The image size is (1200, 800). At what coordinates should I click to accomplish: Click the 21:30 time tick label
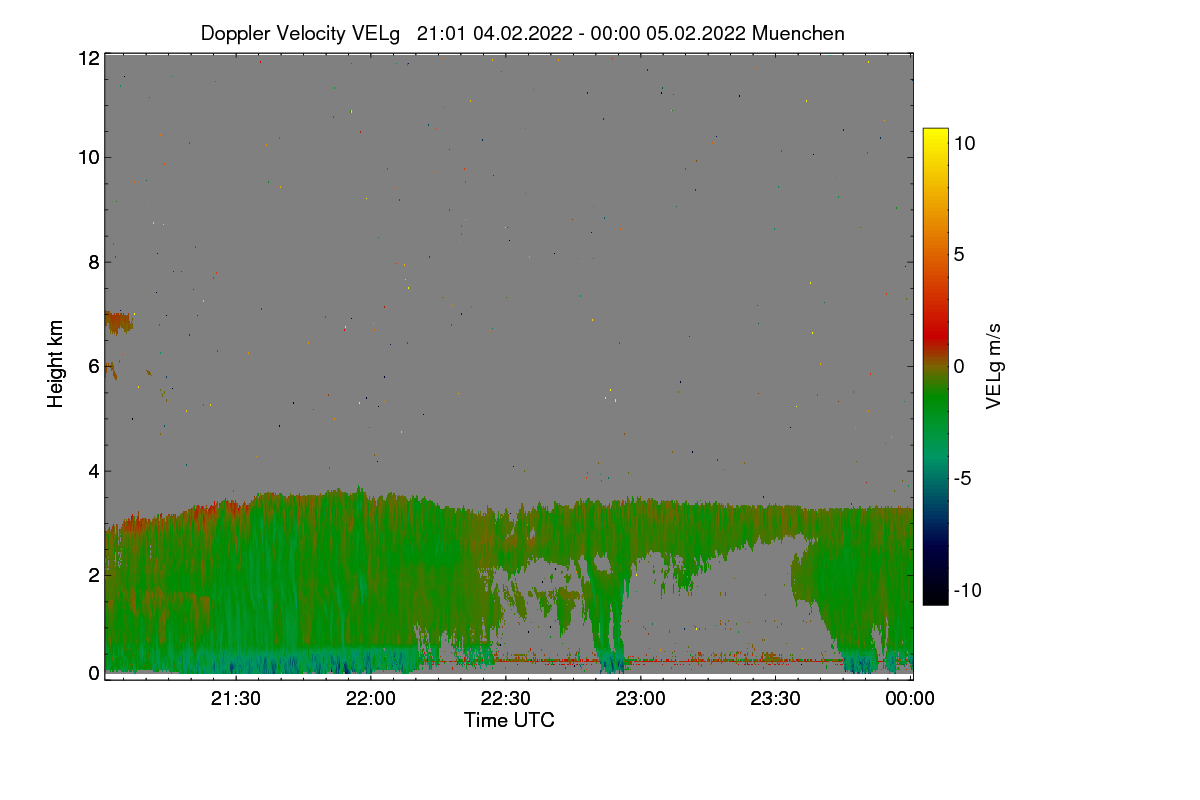click(236, 699)
